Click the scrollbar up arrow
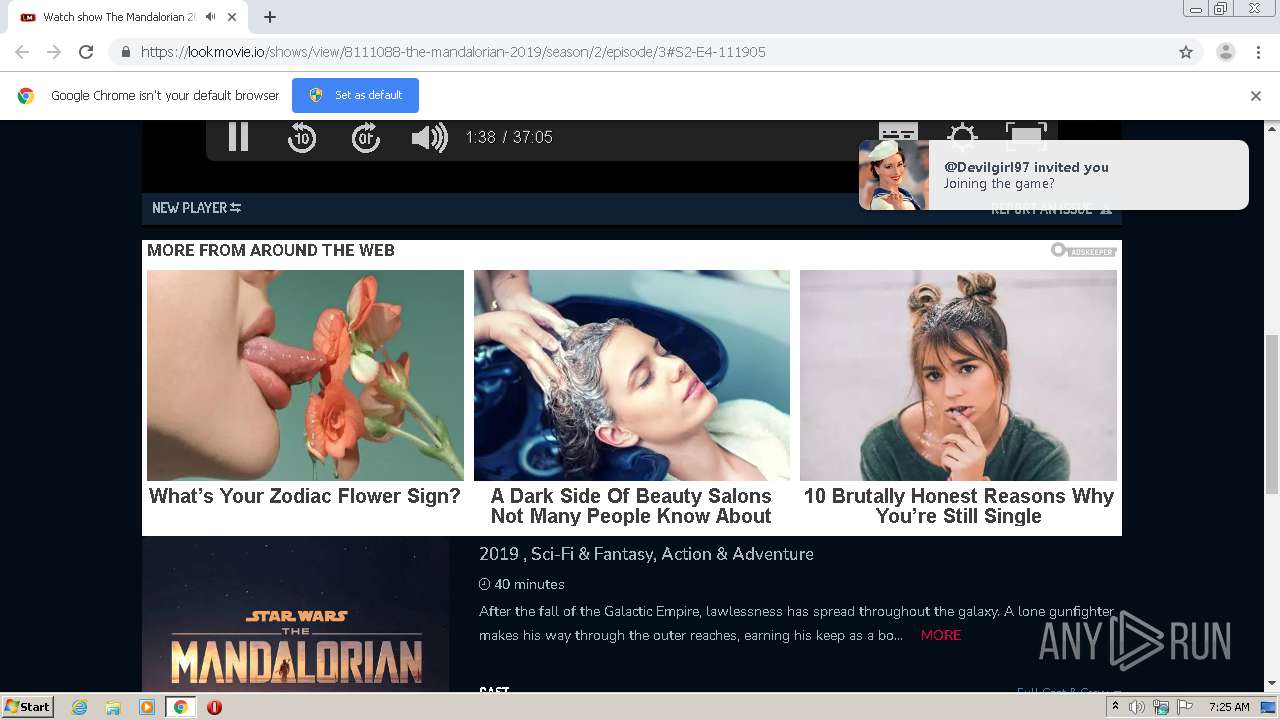Screen dimensions: 1280x720 pyautogui.click(x=1272, y=128)
